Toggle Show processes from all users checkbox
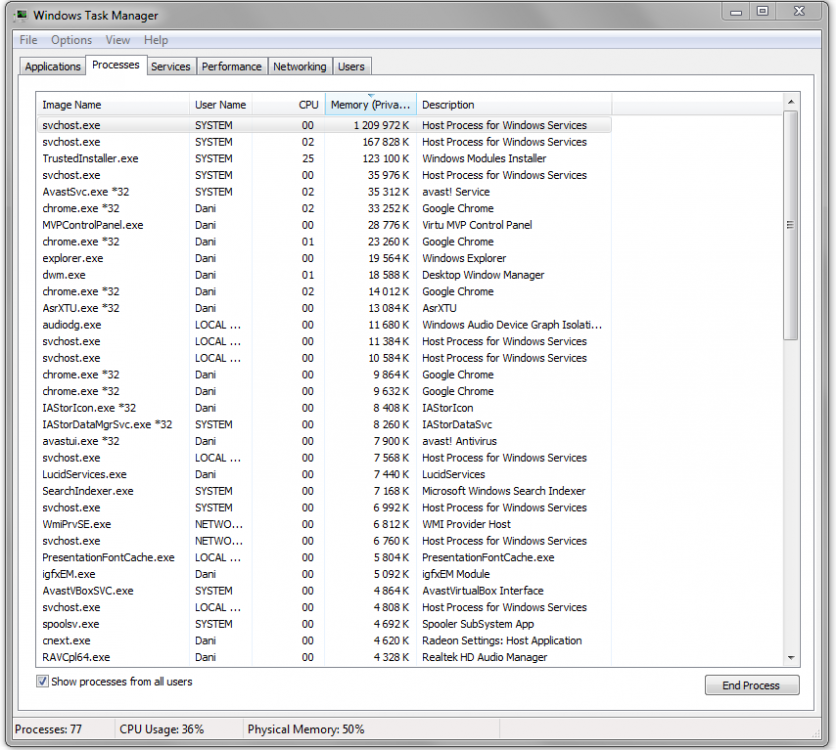The height and width of the screenshot is (750, 836). (42, 681)
